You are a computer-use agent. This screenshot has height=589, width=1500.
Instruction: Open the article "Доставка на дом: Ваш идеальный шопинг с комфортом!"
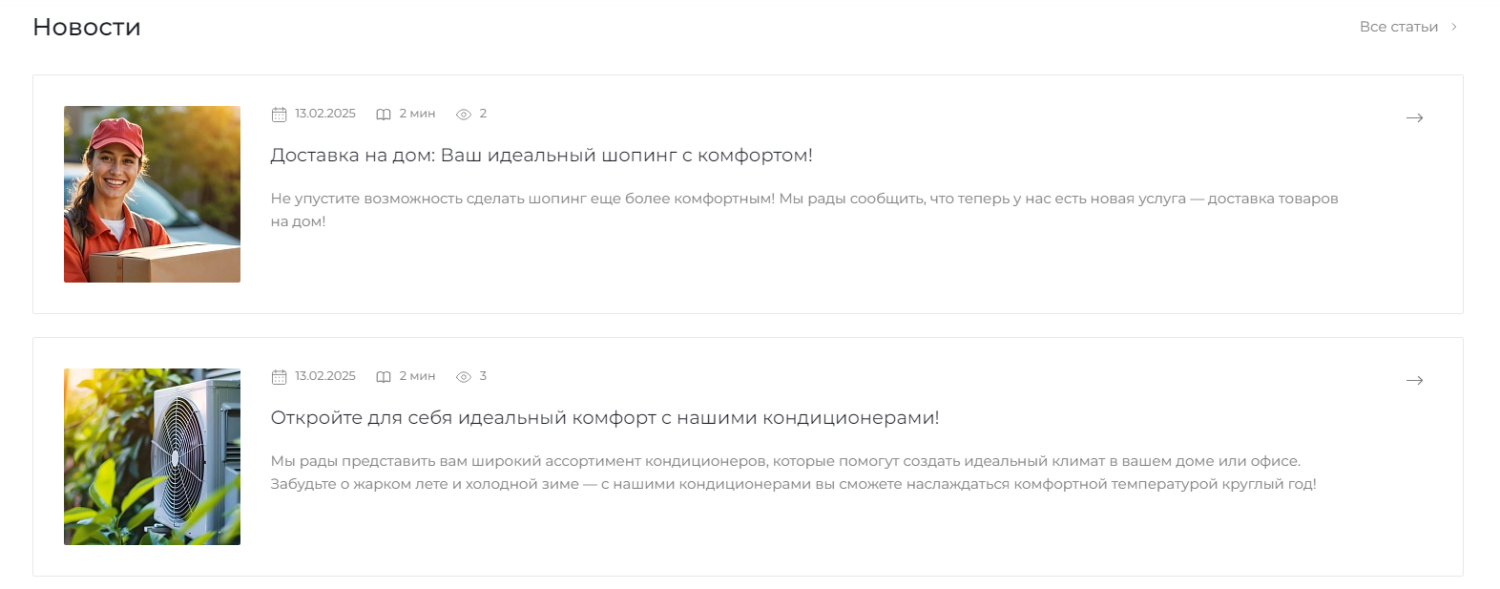click(x=542, y=155)
